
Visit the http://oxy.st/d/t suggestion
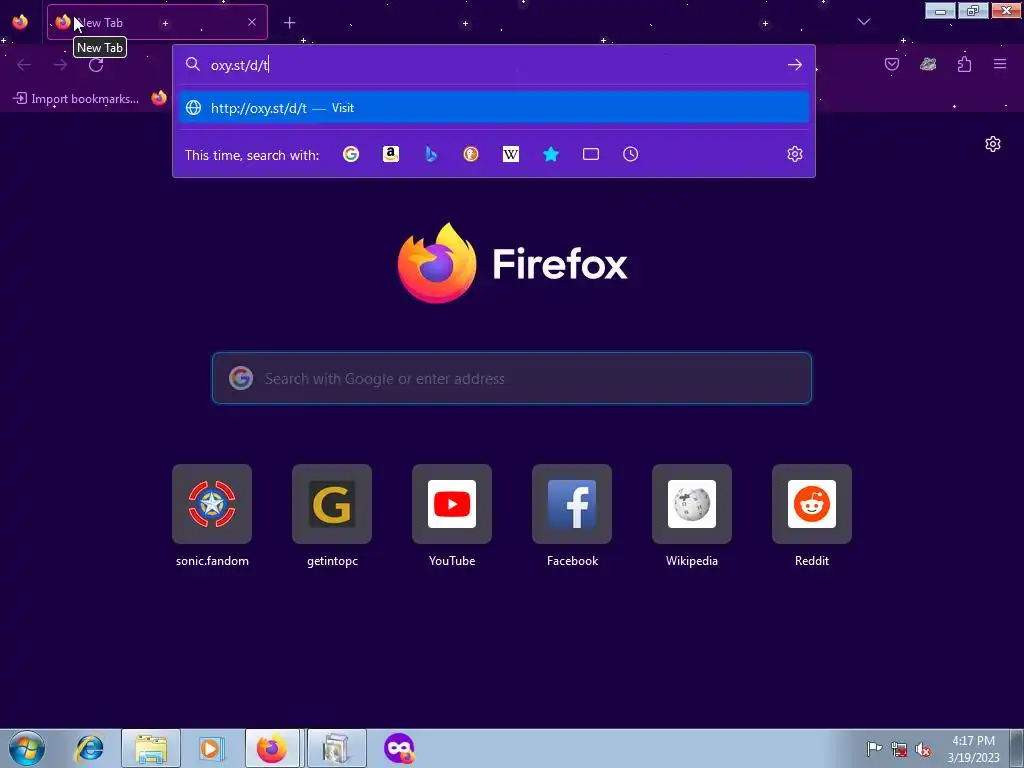point(494,108)
